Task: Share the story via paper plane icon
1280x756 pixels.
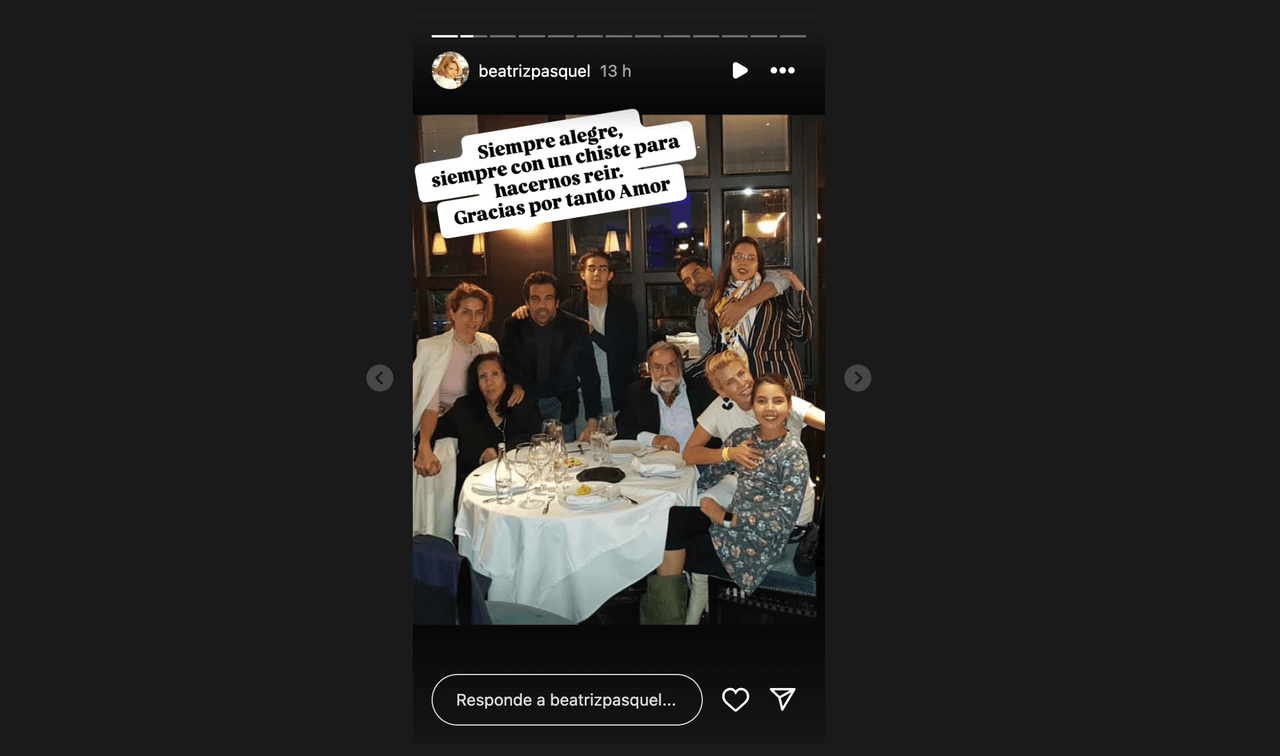Action: click(x=782, y=700)
